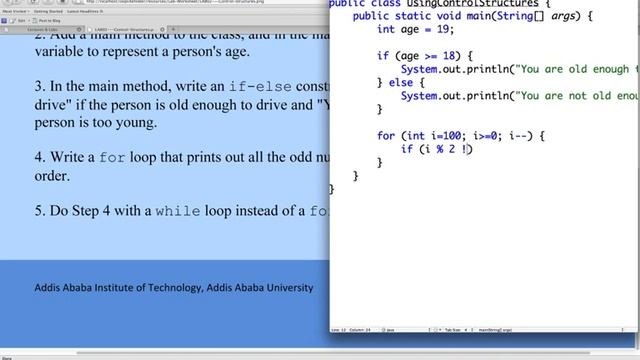
Task: Click the purple icon at the blog toolbar start
Action: coord(4,20)
